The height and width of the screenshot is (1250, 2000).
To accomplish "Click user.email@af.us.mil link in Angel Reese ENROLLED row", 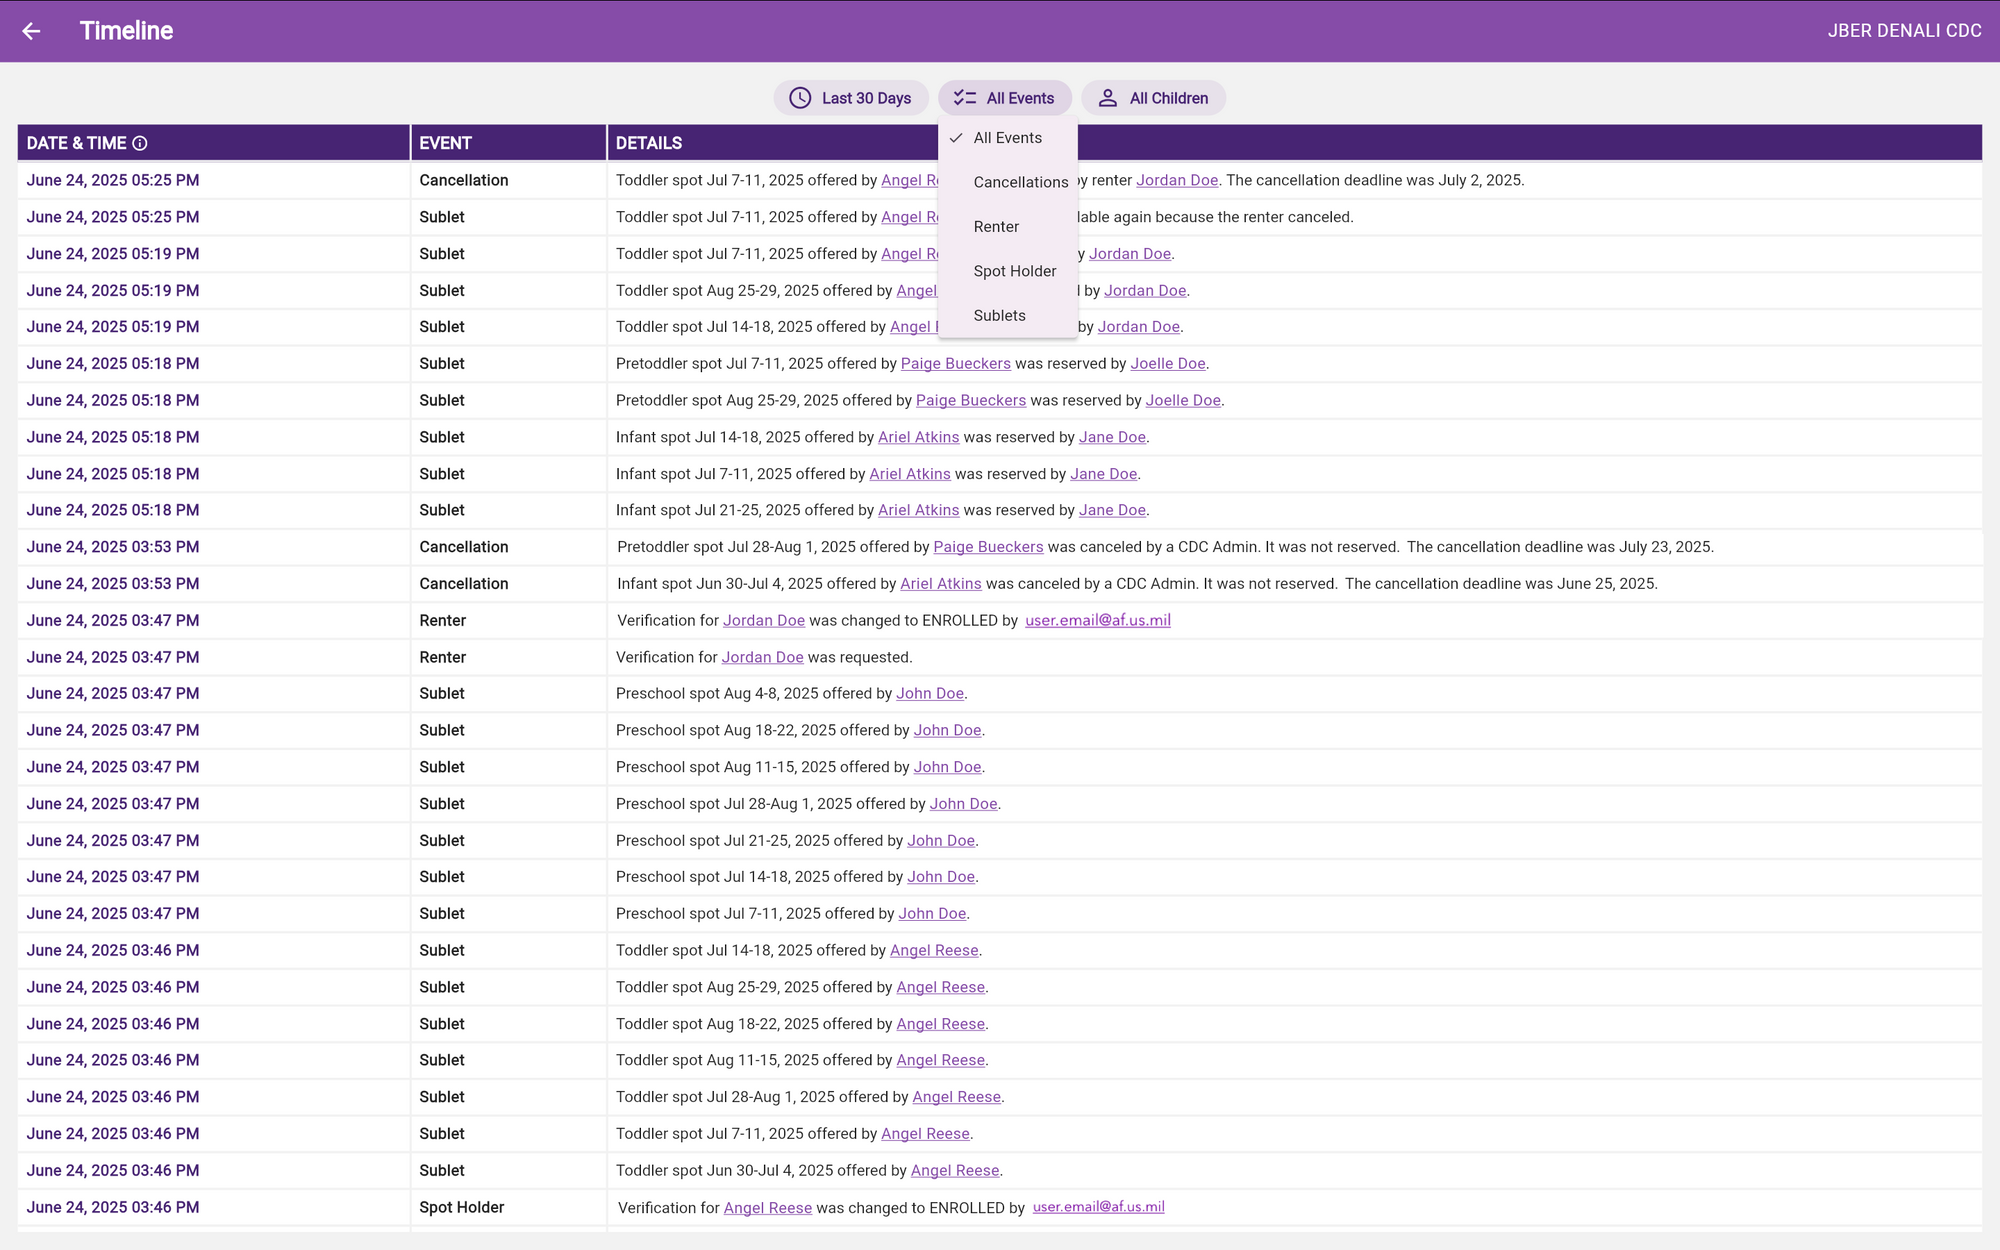I will (x=1099, y=1207).
